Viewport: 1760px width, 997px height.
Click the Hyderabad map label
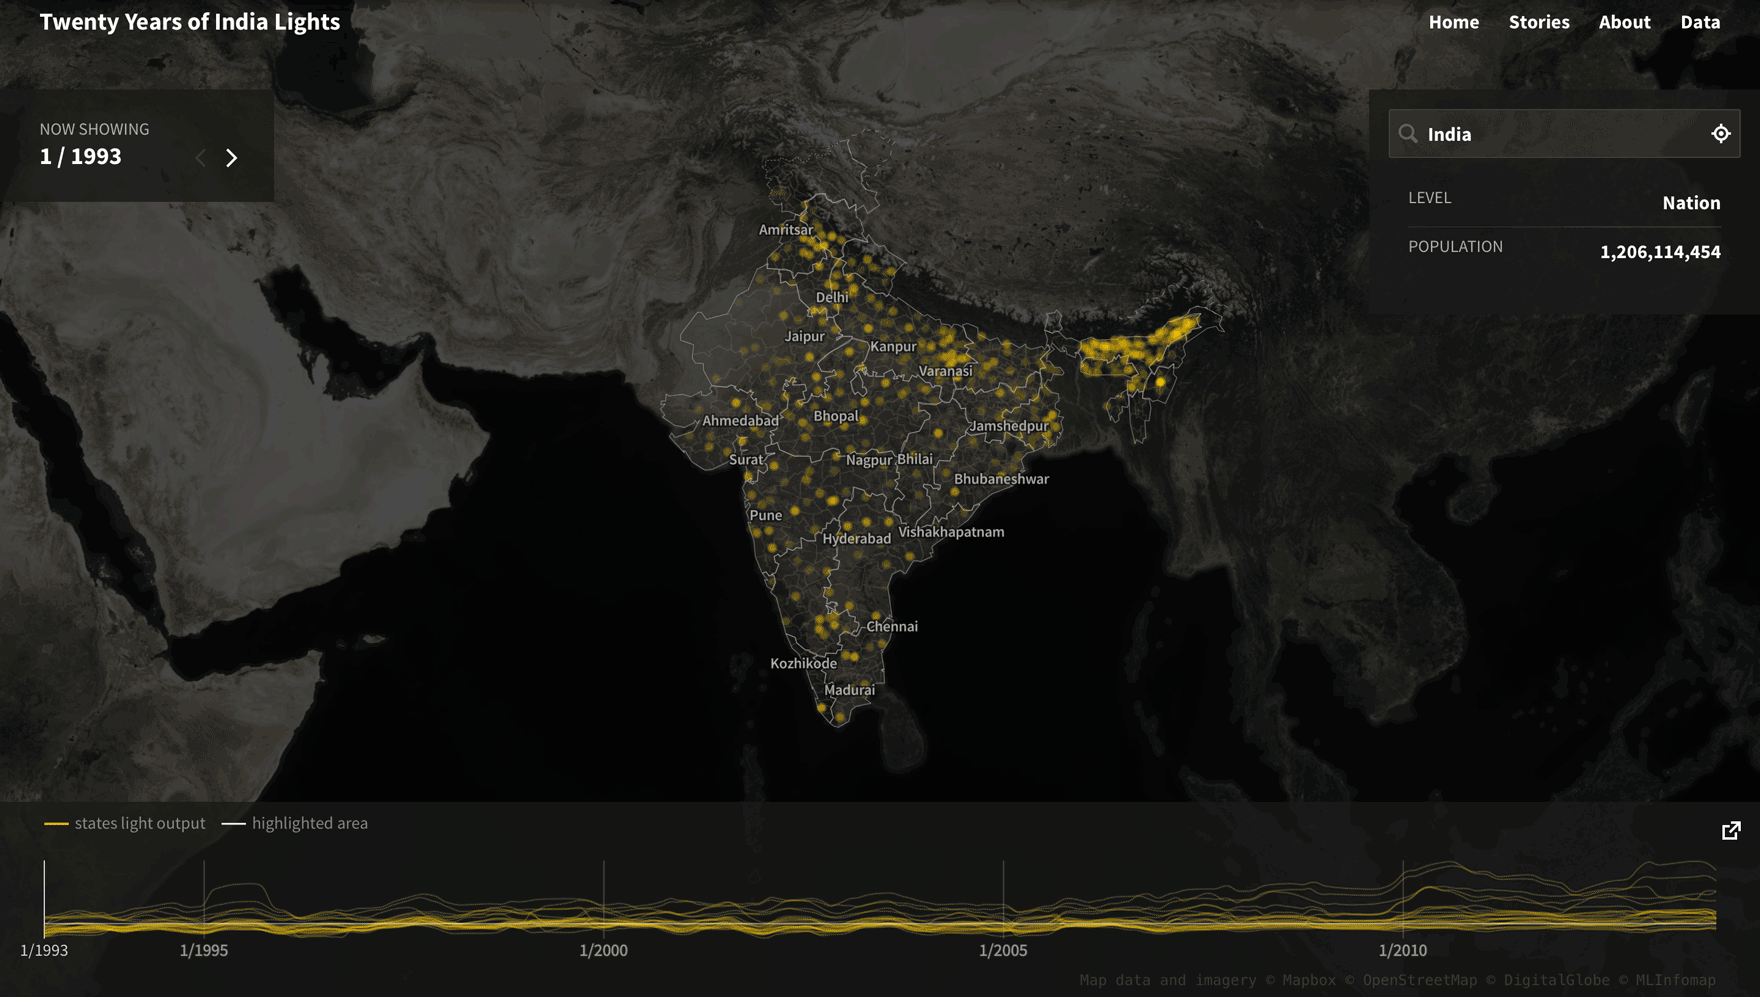[857, 538]
